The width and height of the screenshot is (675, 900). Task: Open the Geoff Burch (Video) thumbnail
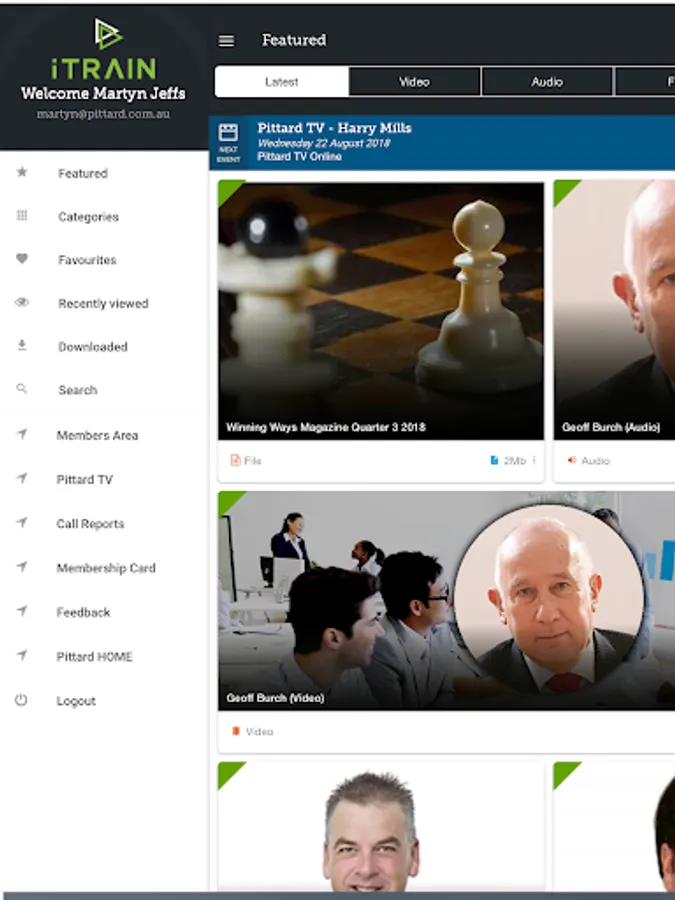[x=447, y=600]
